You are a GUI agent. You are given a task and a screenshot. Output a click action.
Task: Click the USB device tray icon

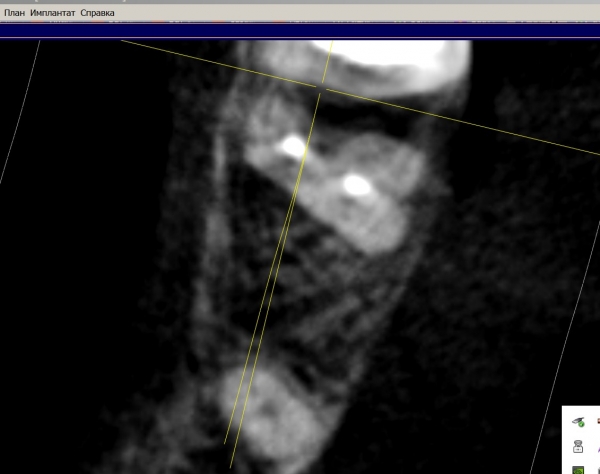point(578,446)
